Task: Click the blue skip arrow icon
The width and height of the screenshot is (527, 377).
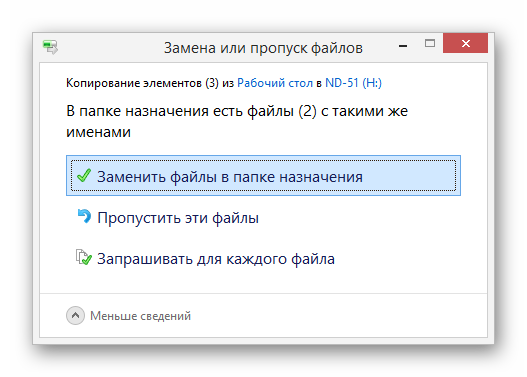Action: tap(84, 216)
